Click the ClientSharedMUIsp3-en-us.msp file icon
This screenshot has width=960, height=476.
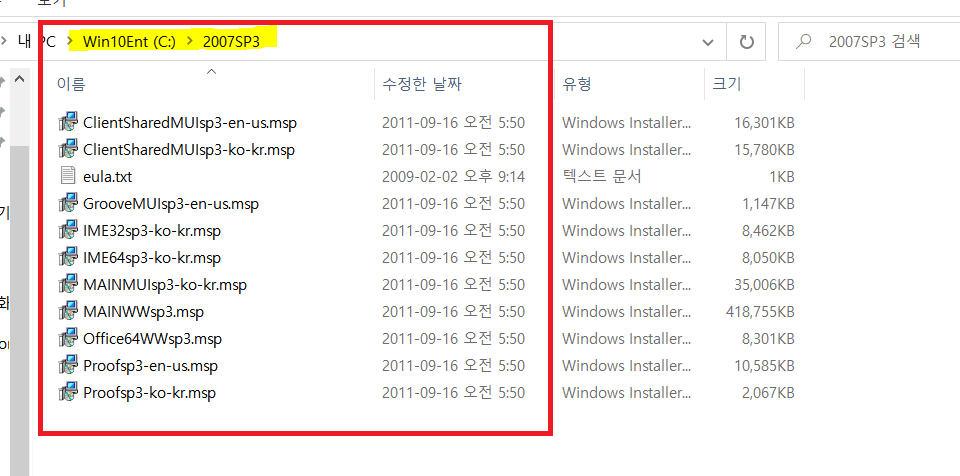68,123
